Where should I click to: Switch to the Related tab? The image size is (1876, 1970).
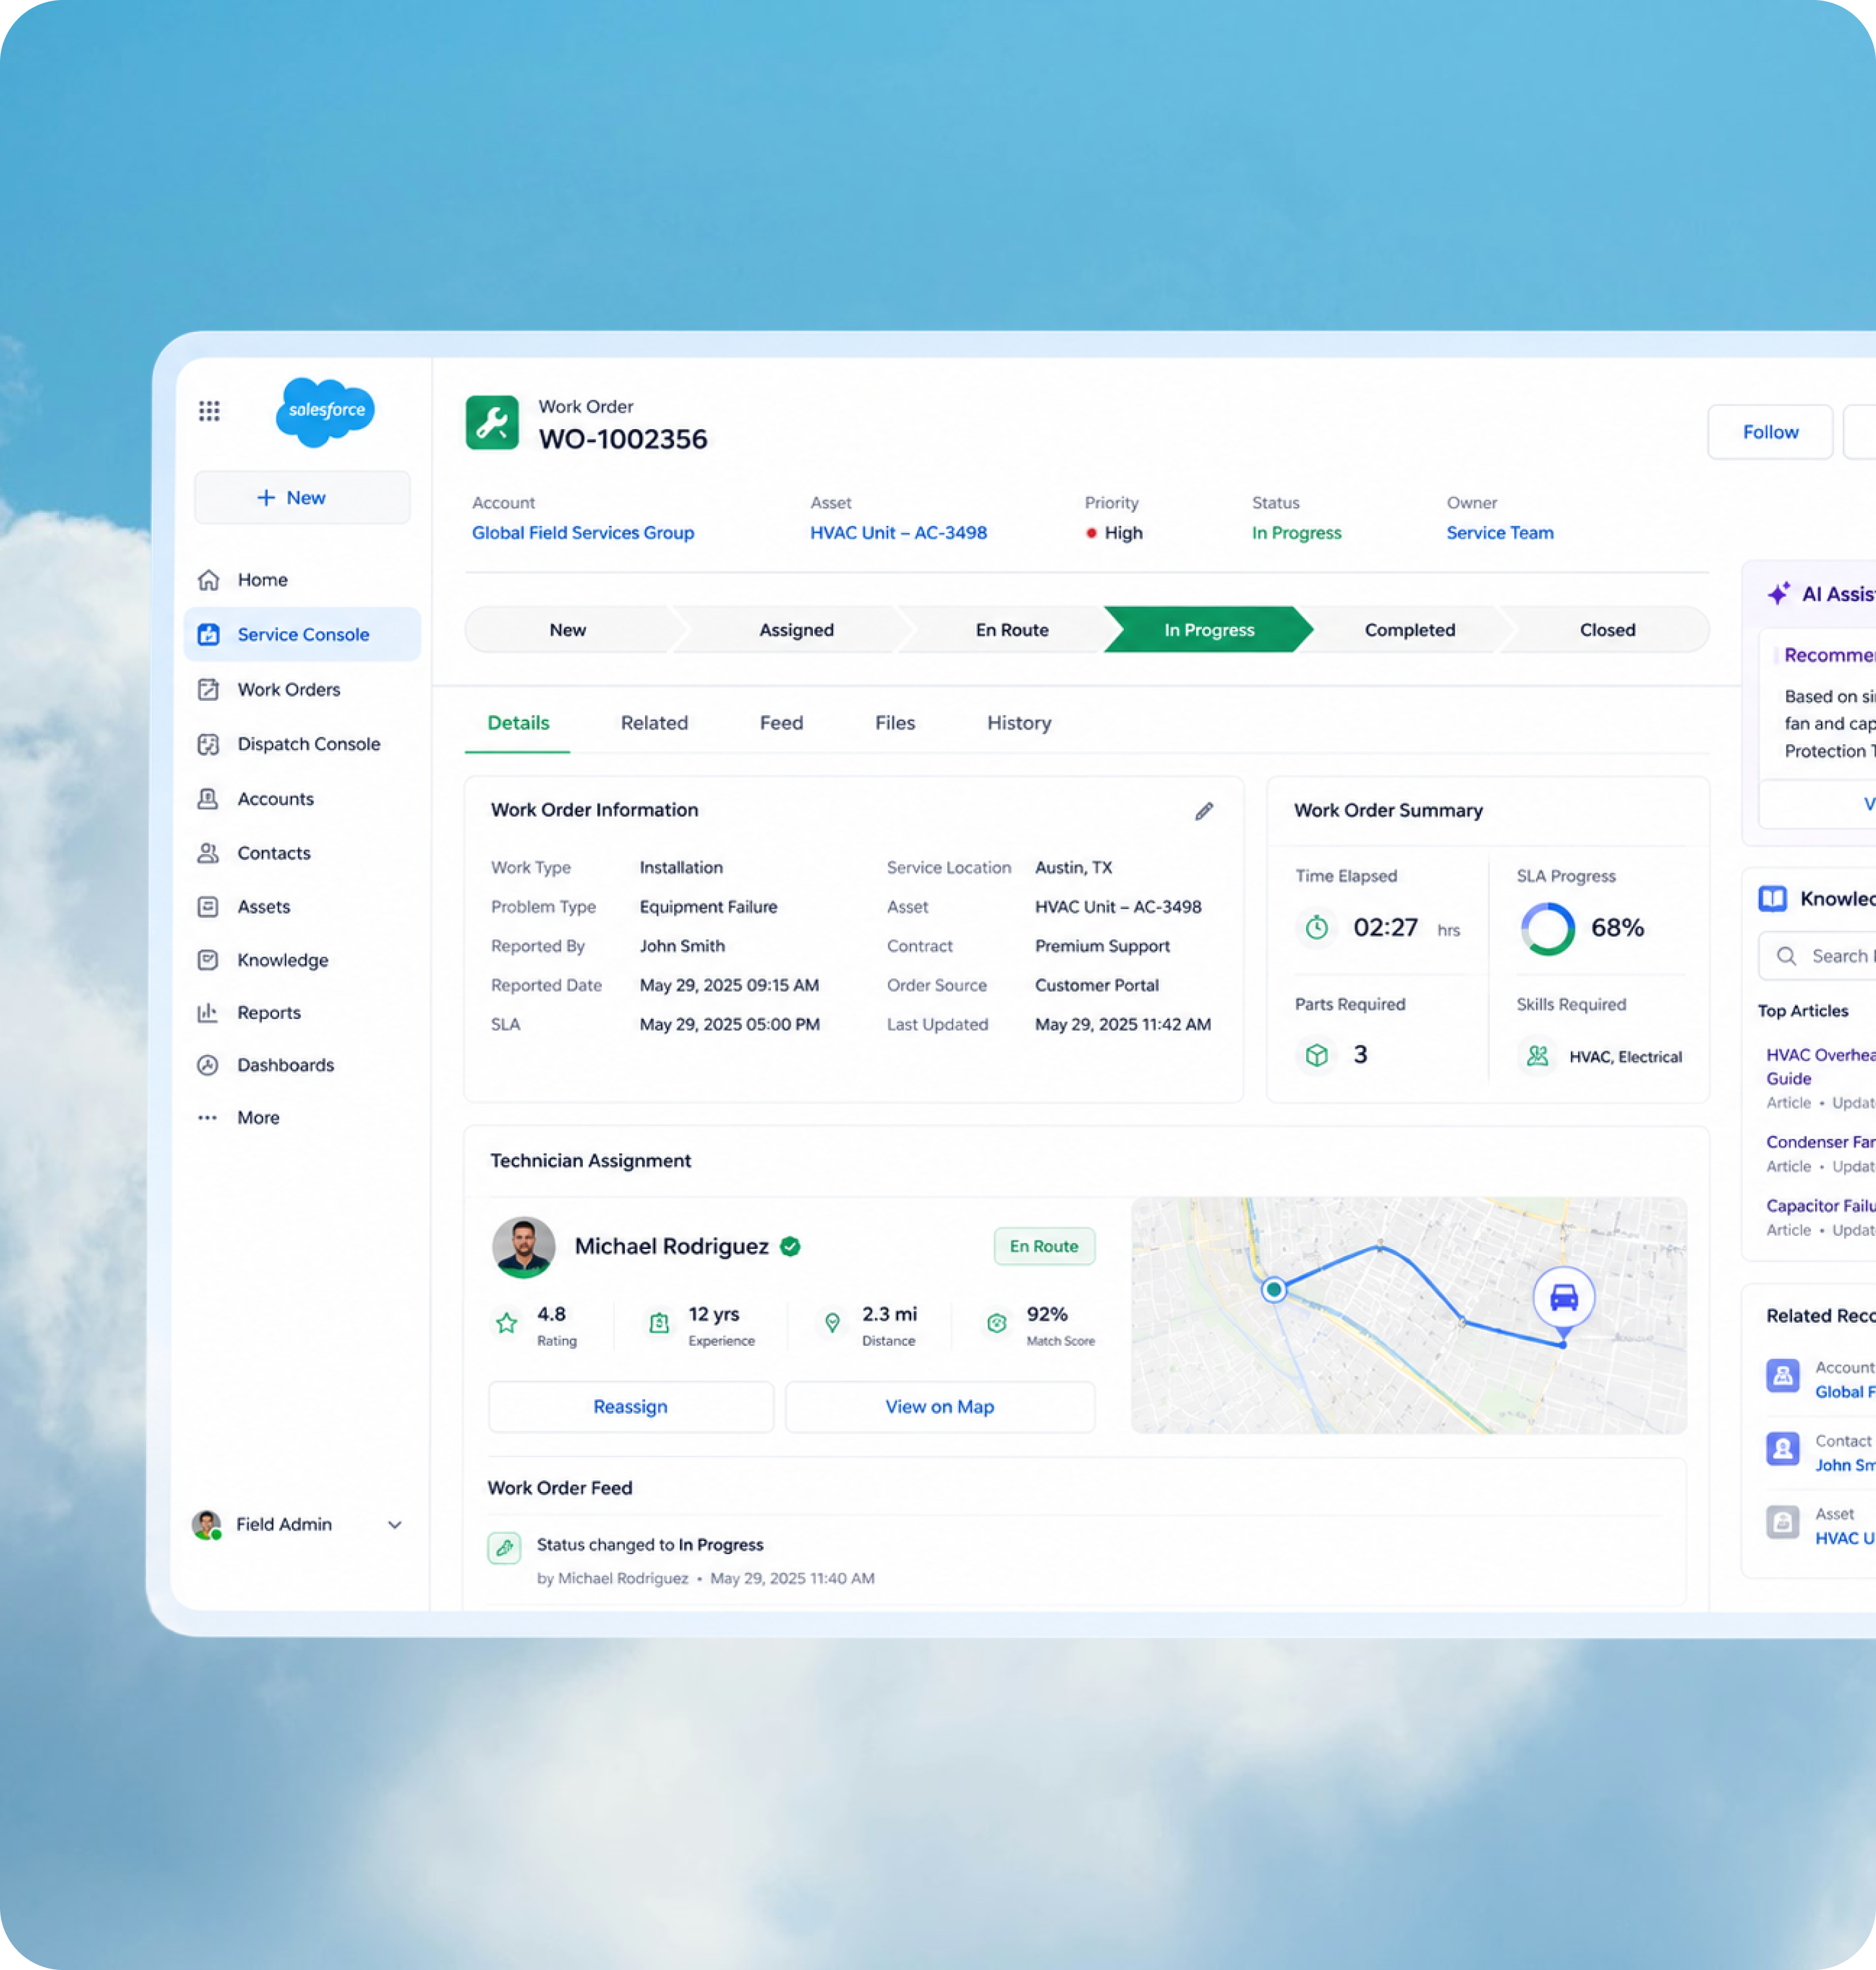coord(654,723)
